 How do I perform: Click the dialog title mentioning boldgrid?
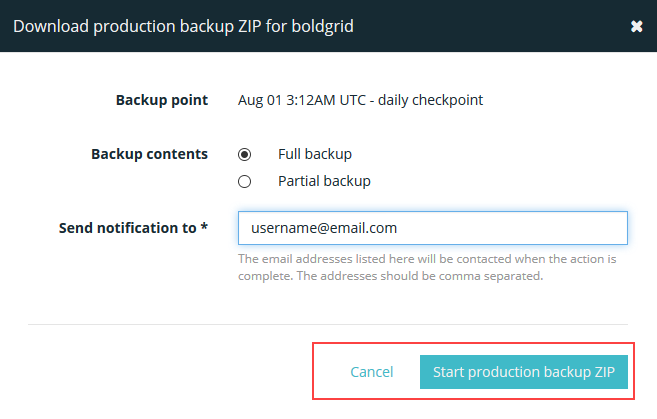[x=182, y=26]
